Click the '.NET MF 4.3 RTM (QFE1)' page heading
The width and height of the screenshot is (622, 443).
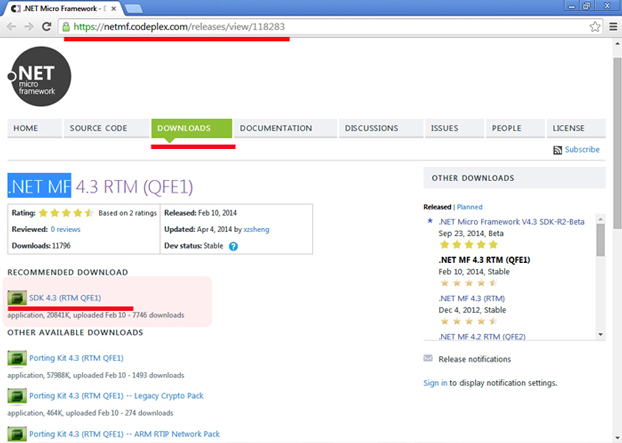click(x=100, y=186)
